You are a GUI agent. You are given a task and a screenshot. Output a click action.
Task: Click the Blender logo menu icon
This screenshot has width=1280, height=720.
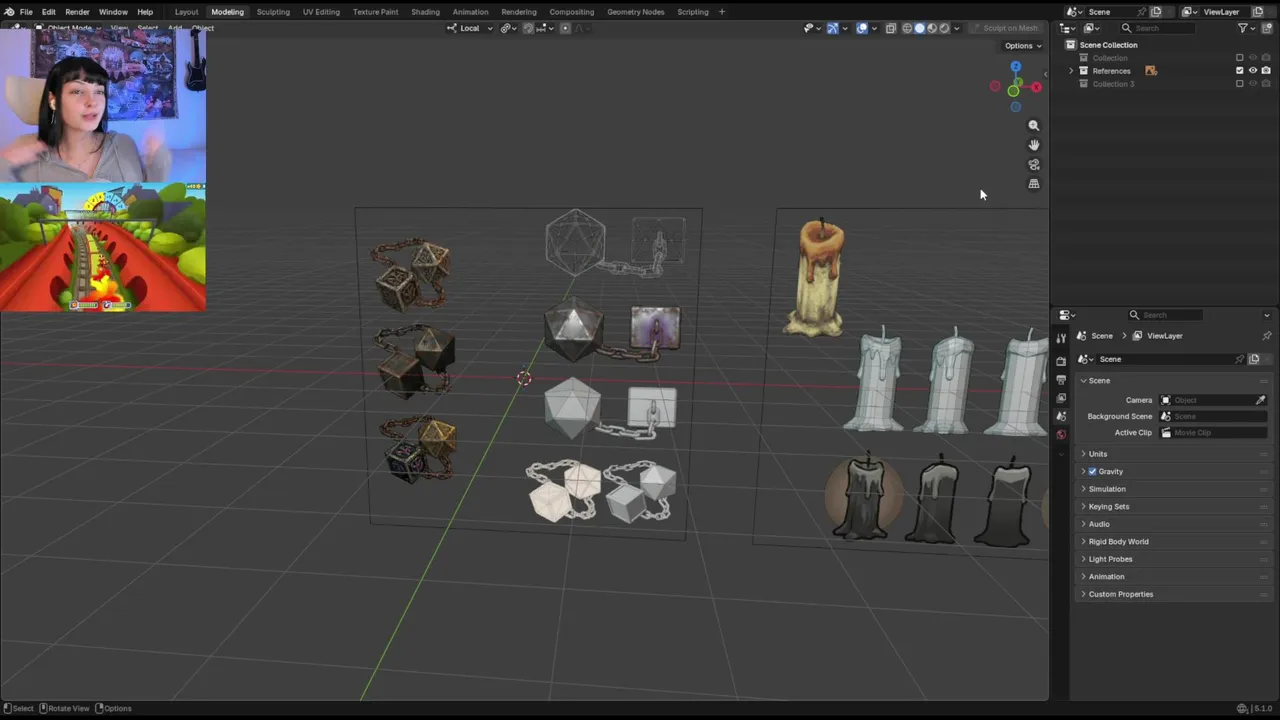(x=8, y=12)
